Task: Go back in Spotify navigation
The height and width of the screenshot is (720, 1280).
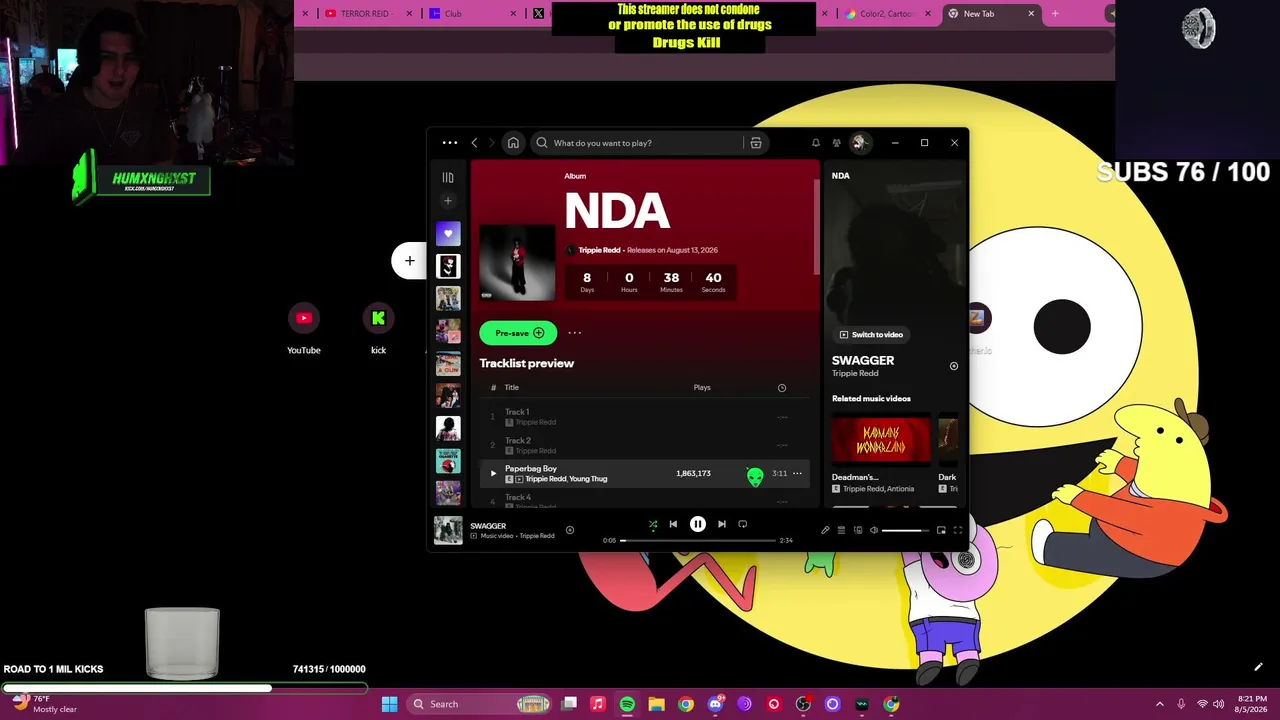Action: [475, 143]
